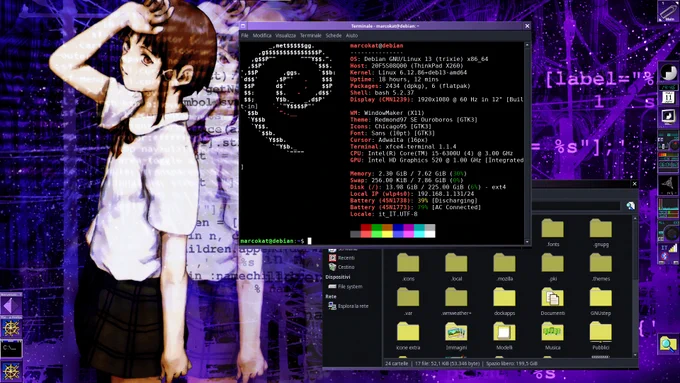Open the Window Maker clip icon labeled Main

point(668,12)
